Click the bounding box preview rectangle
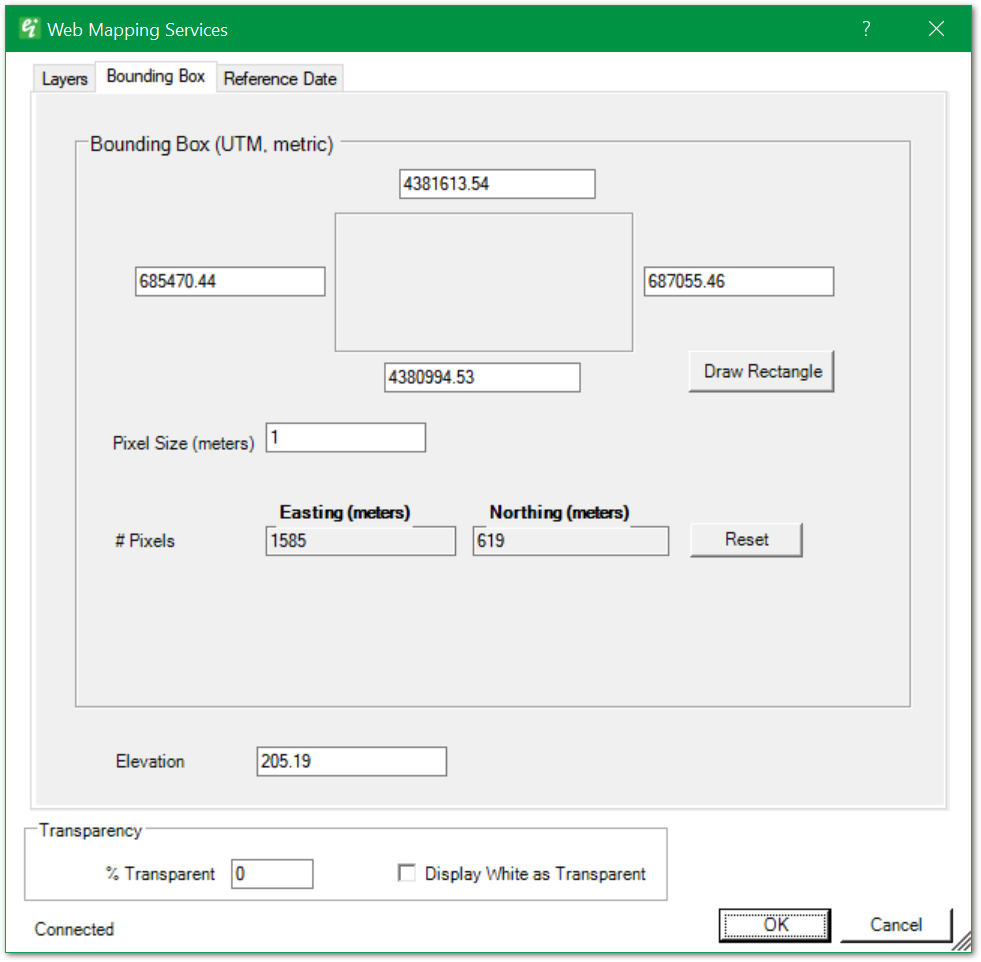Image resolution: width=981 pixels, height=962 pixels. click(483, 281)
